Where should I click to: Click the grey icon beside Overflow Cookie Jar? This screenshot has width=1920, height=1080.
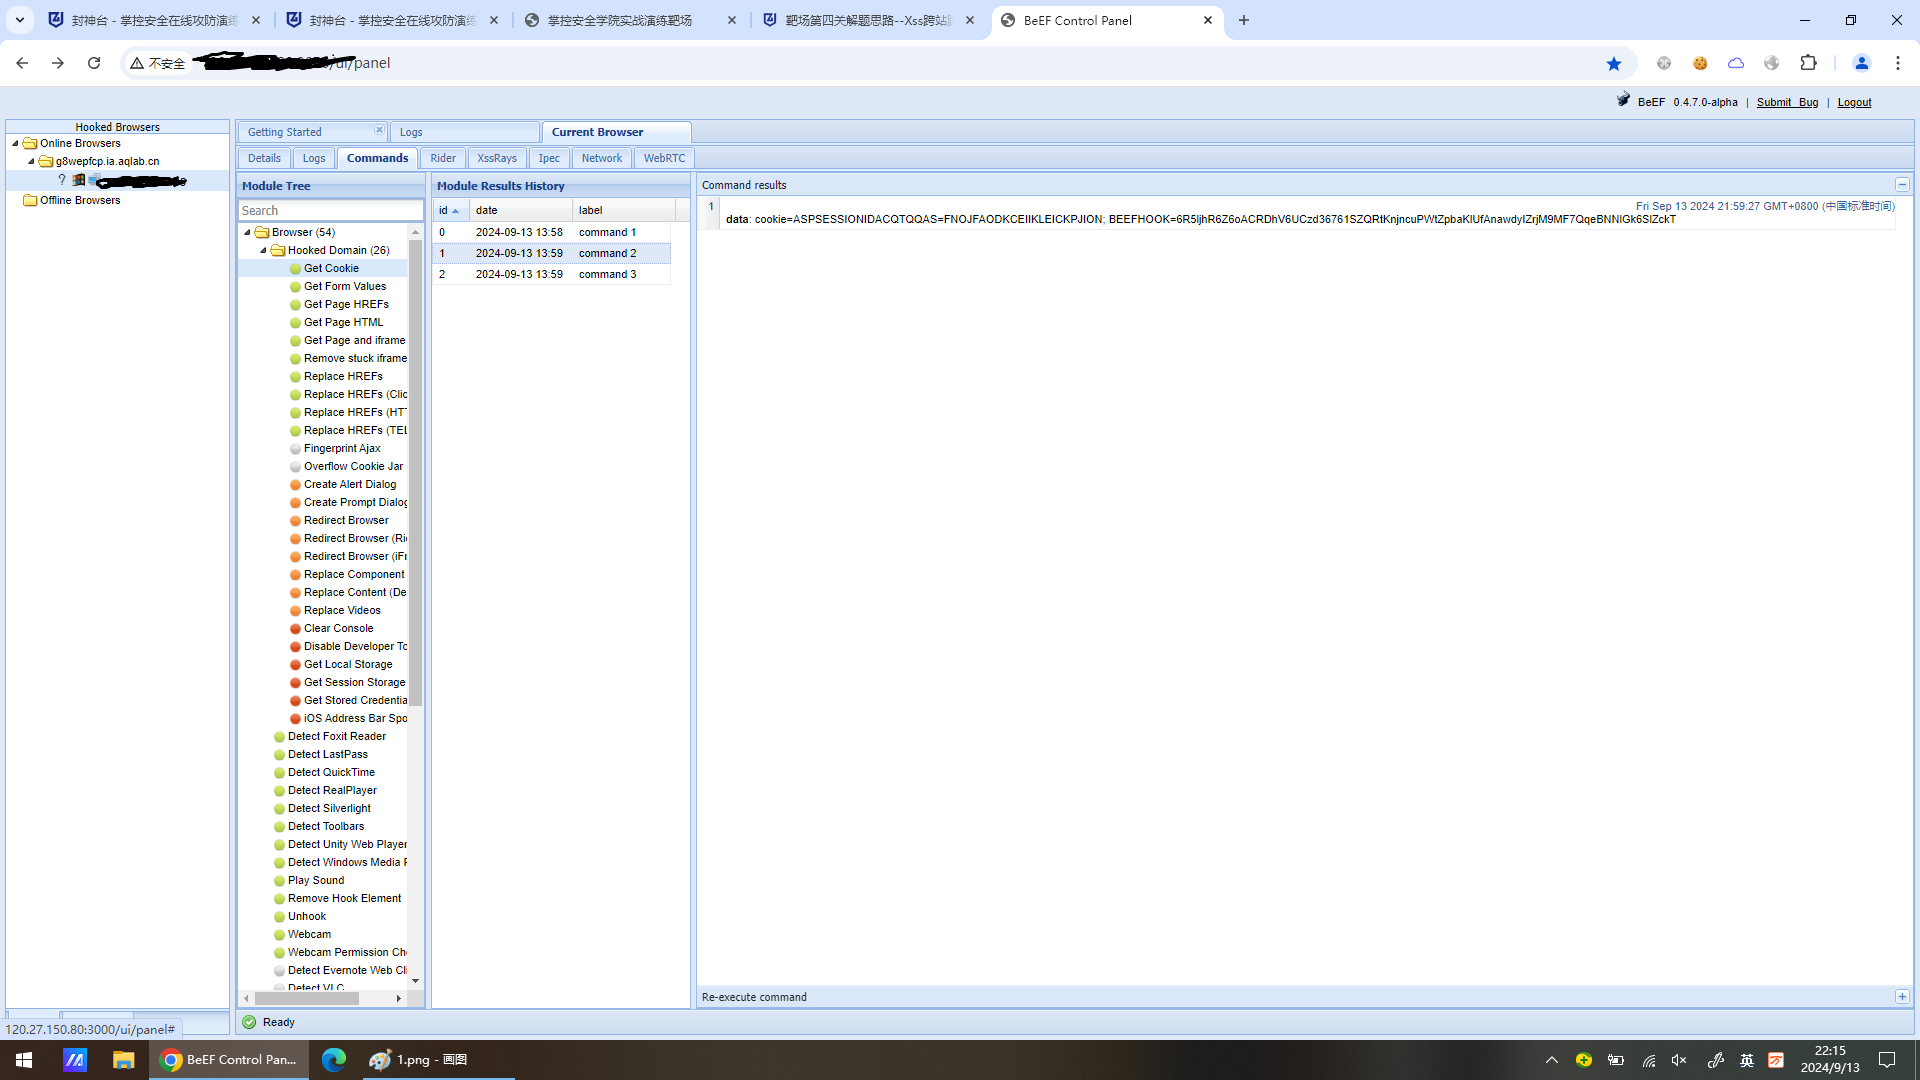pos(295,467)
